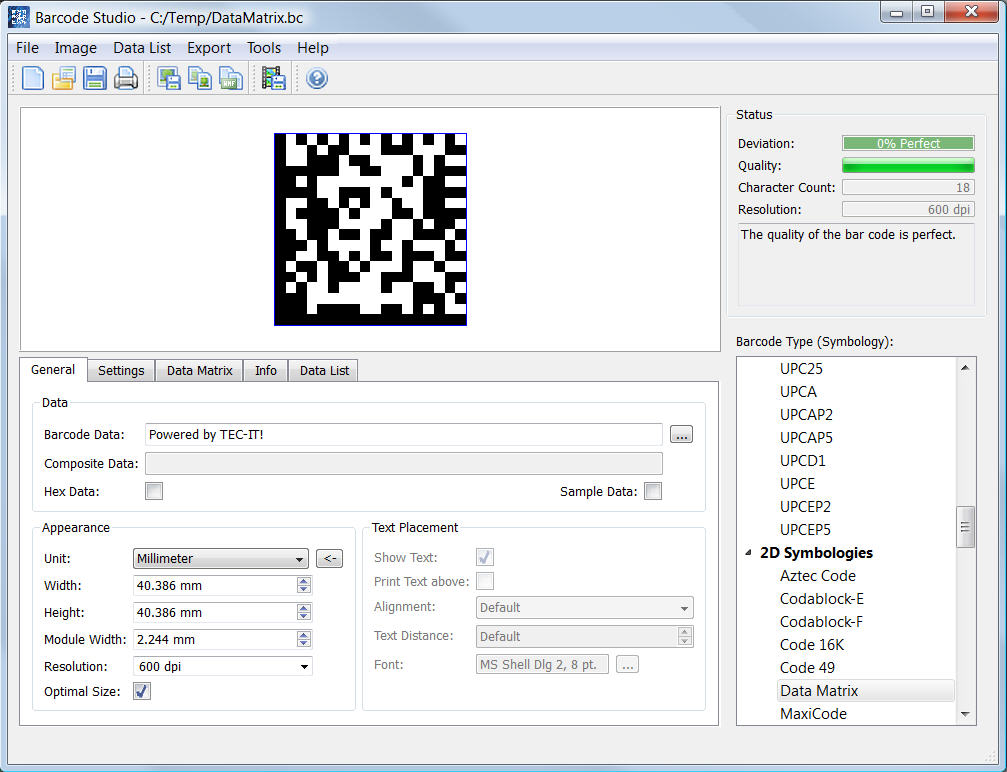Select Code 49 symbology
The image size is (1007, 772).
807,668
